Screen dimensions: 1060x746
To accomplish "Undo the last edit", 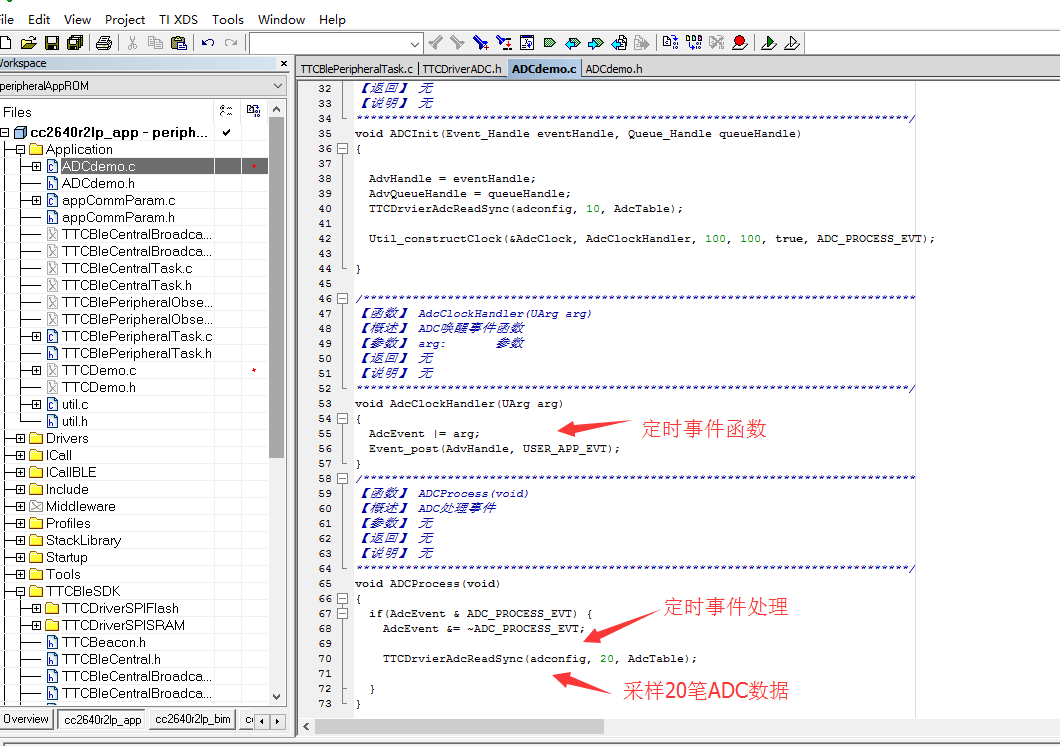I will pyautogui.click(x=208, y=43).
